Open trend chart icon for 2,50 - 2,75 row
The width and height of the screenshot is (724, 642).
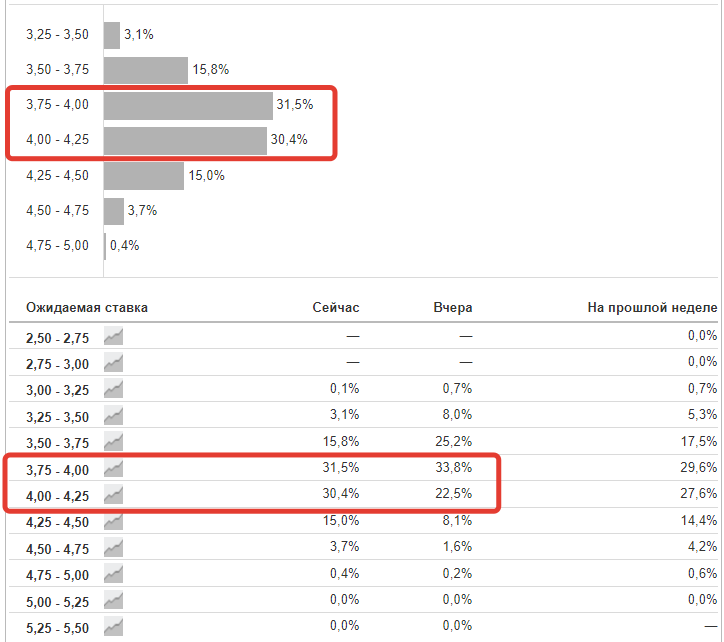(x=113, y=335)
